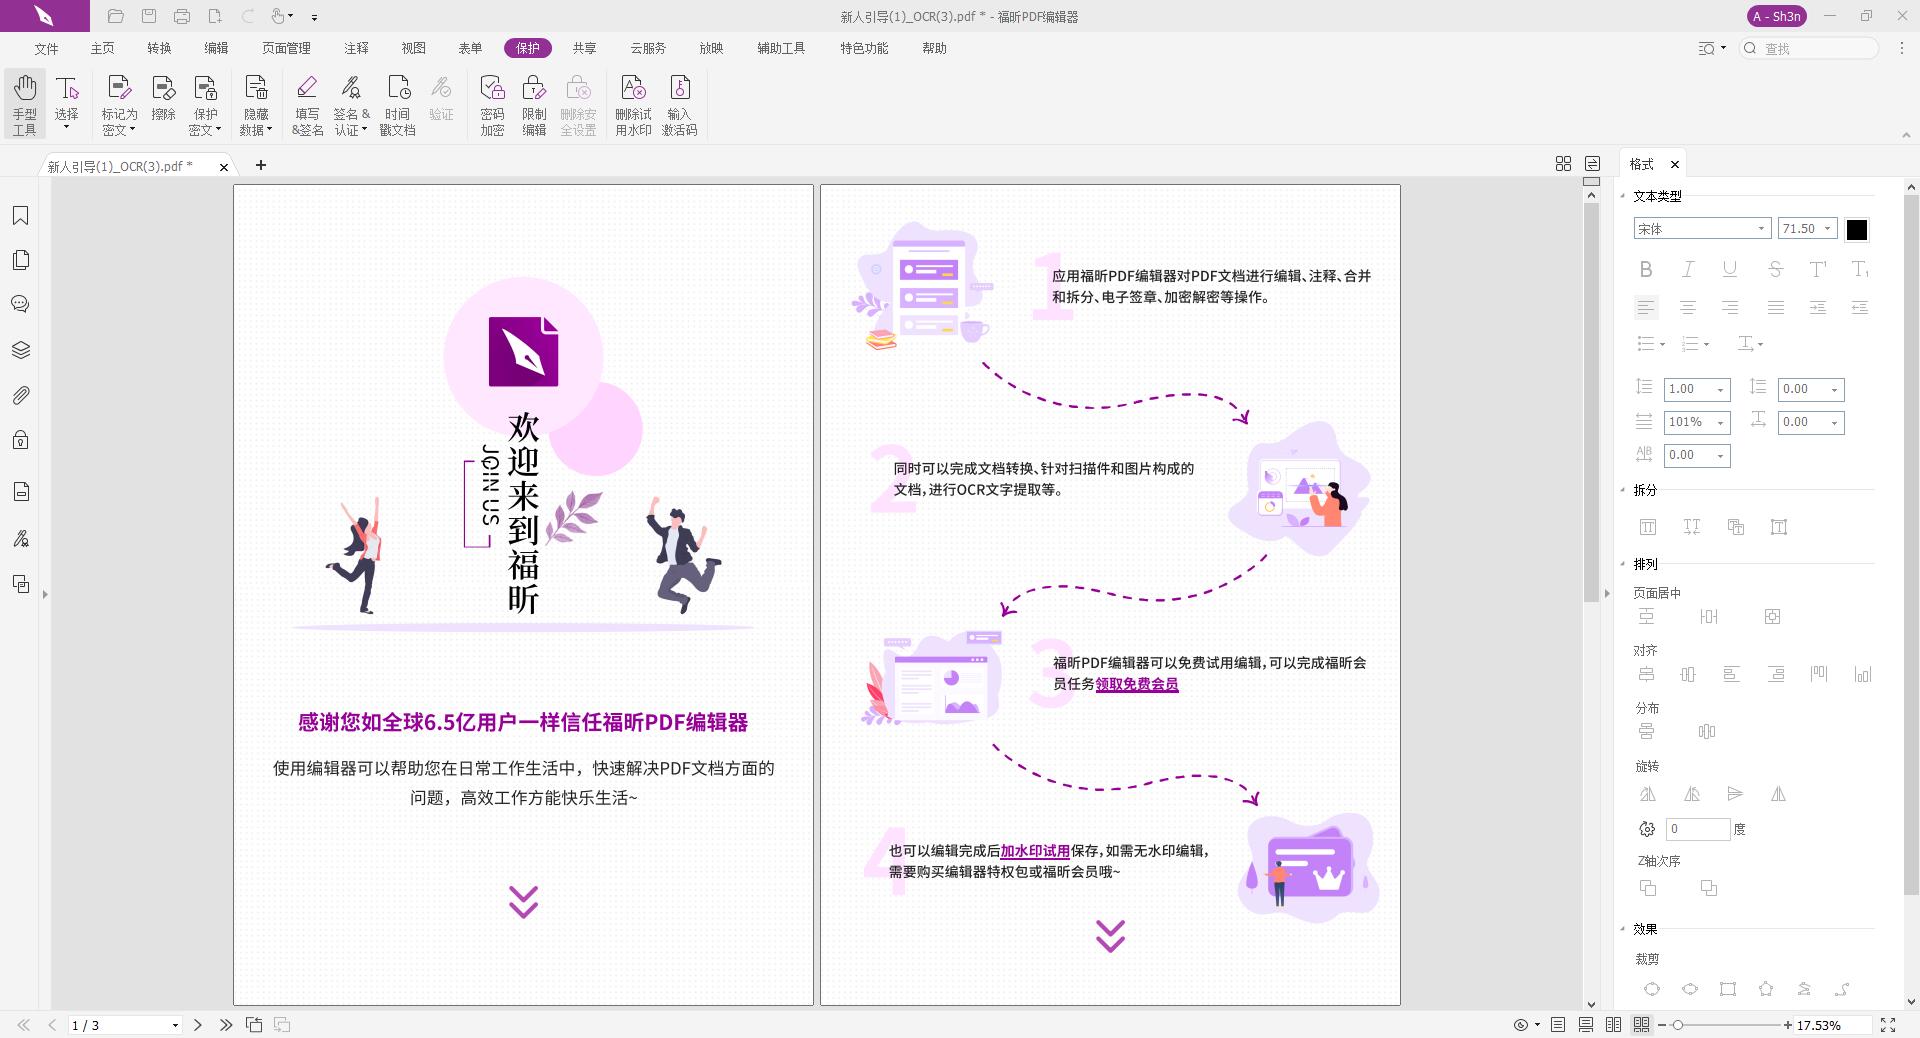Toggle italic formatting in the format panel
The width and height of the screenshot is (1920, 1038).
1687,269
